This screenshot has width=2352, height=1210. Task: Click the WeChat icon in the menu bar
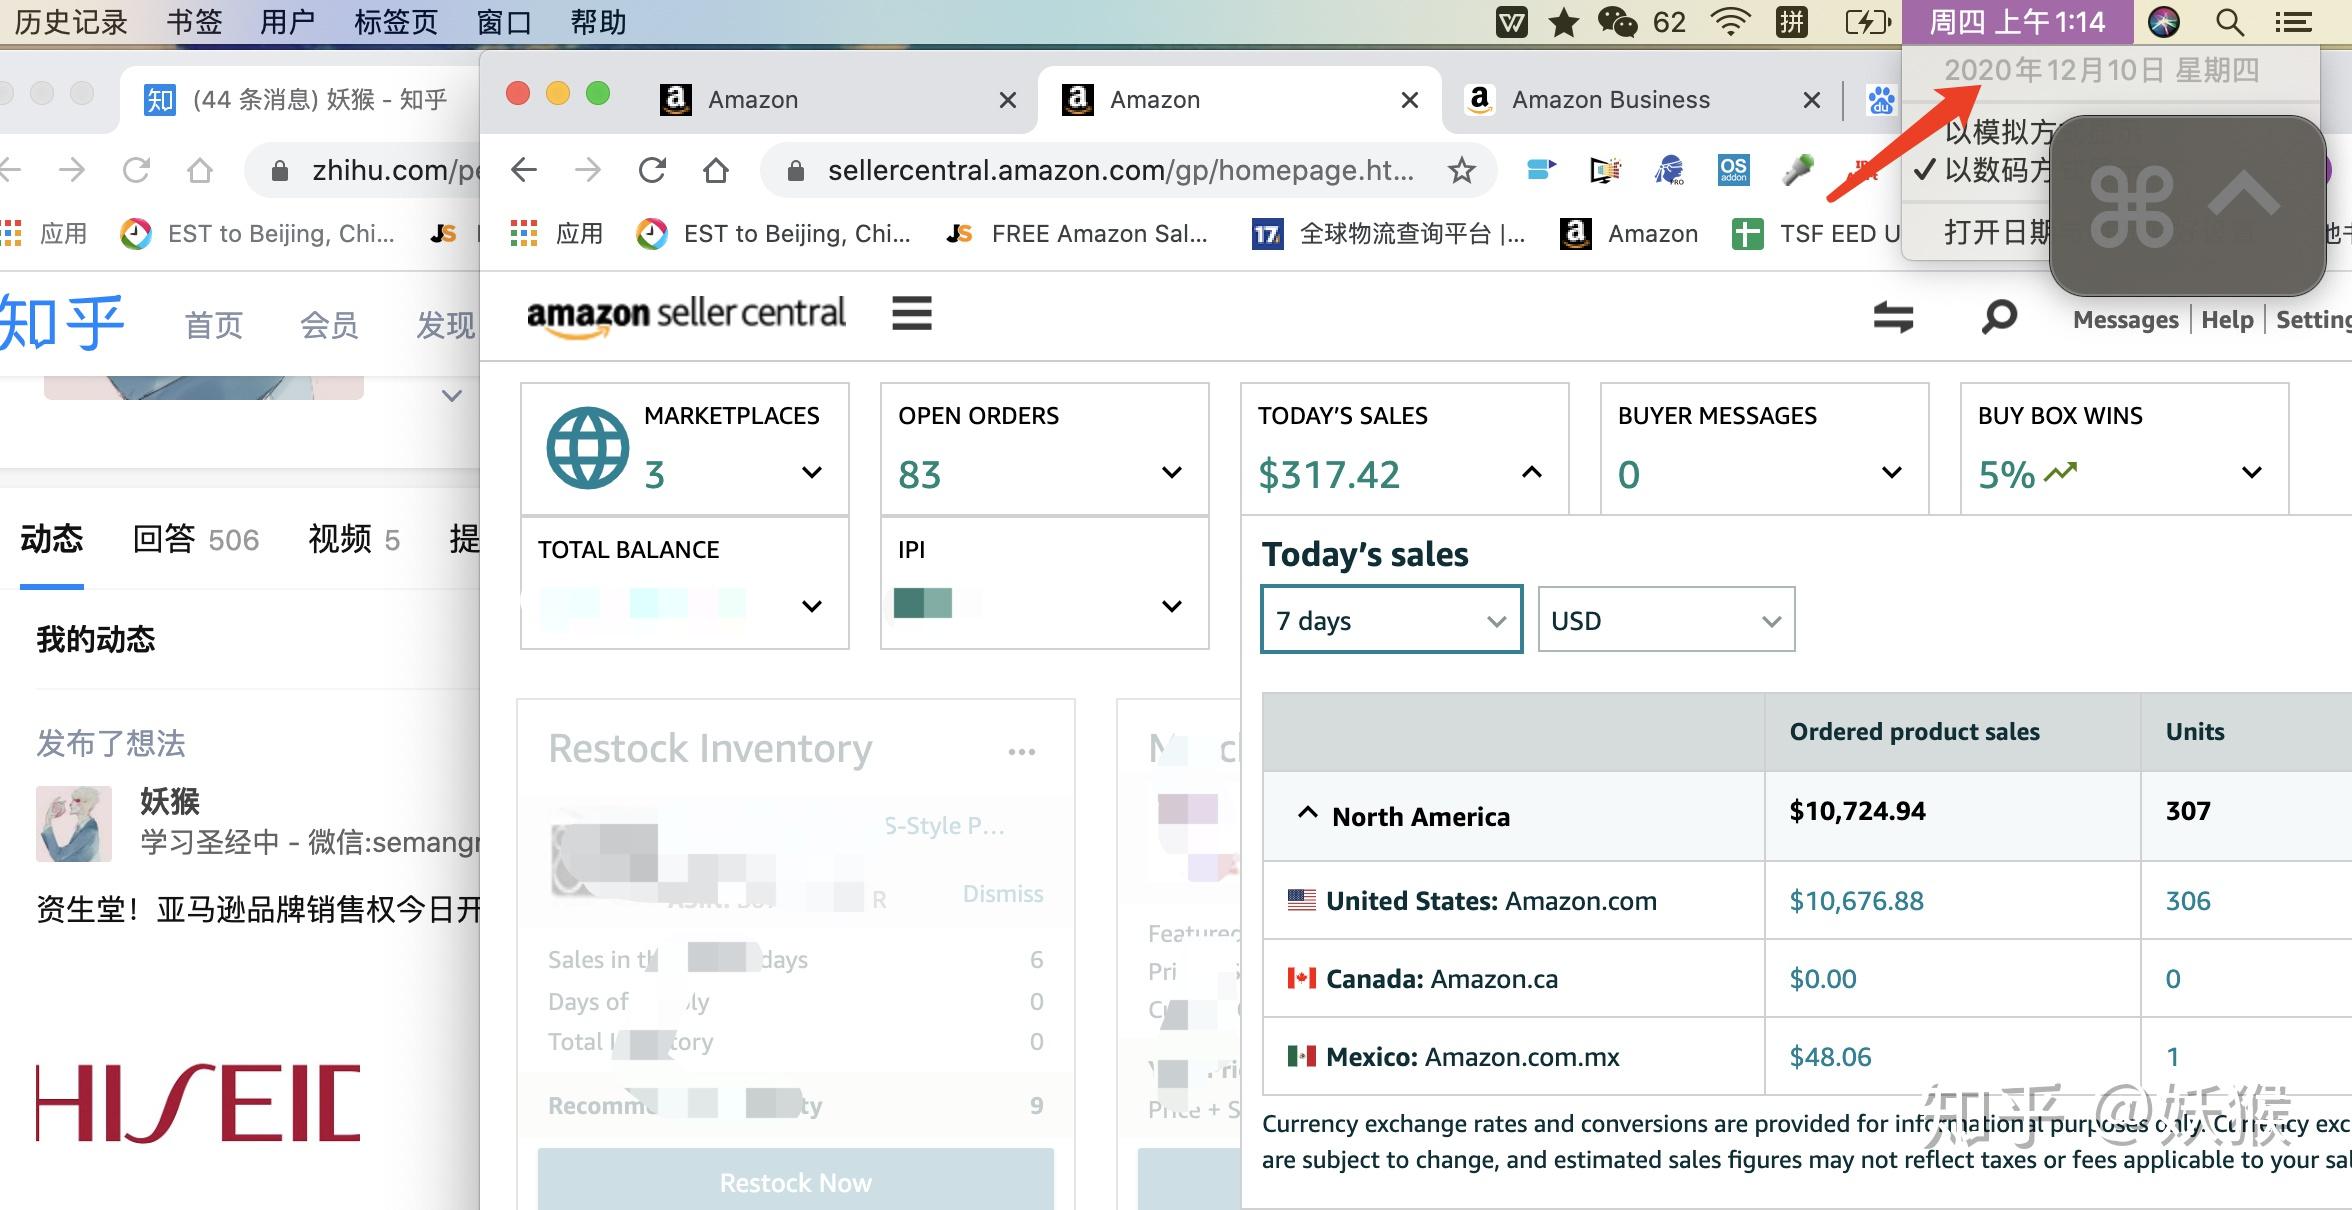(x=1616, y=22)
